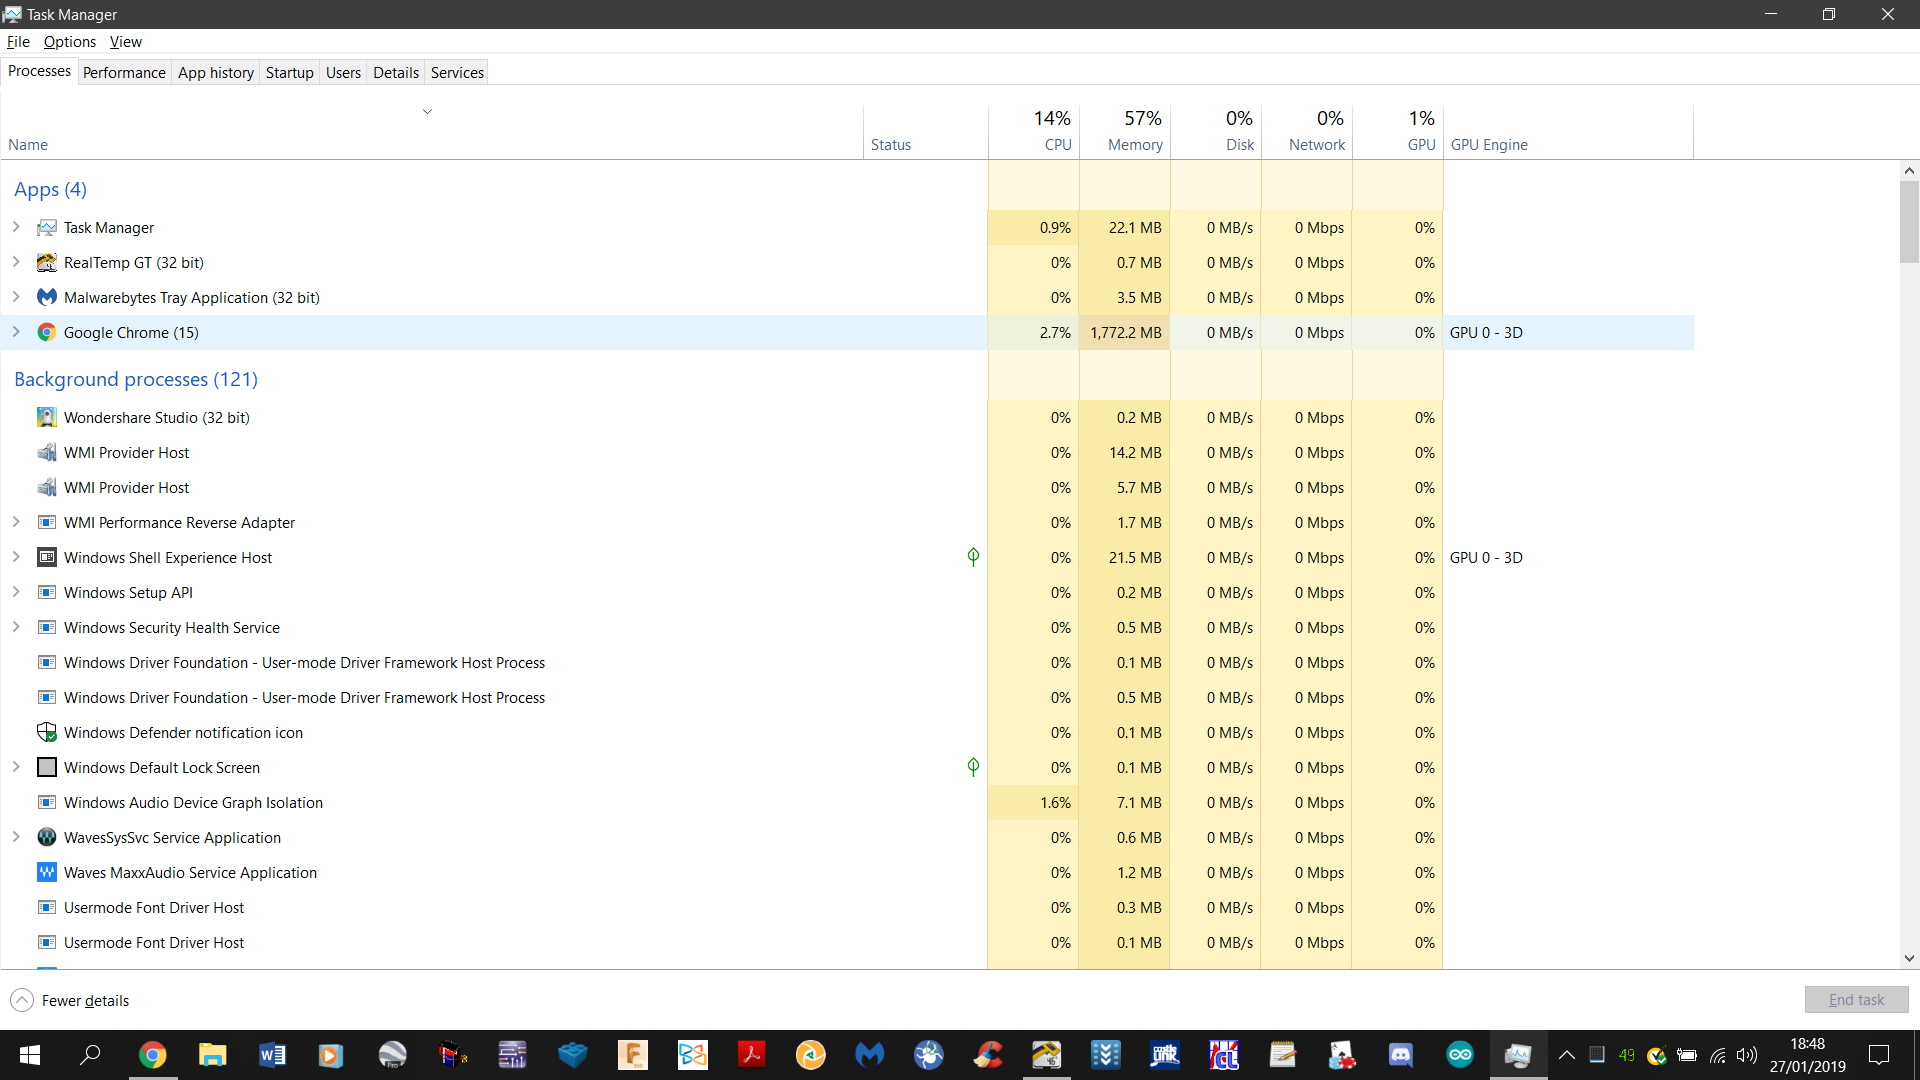Click Chrome's 1,772.2 MB memory value

tap(1126, 333)
